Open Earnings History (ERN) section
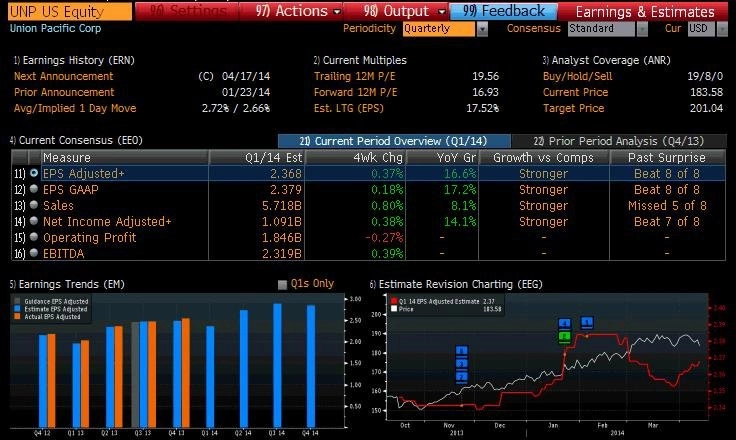This screenshot has height=440, width=736. [74, 60]
